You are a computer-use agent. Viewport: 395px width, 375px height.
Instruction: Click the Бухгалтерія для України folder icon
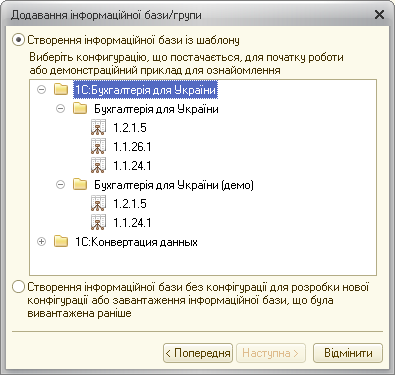point(80,108)
